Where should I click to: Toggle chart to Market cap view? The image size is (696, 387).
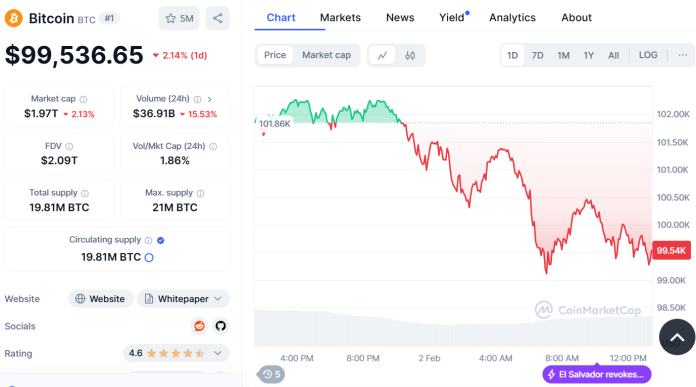[326, 55]
